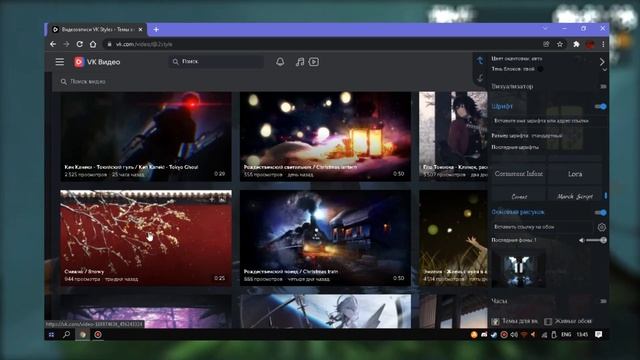Reload the vk.com page
The height and width of the screenshot is (360, 640).
pos(80,44)
